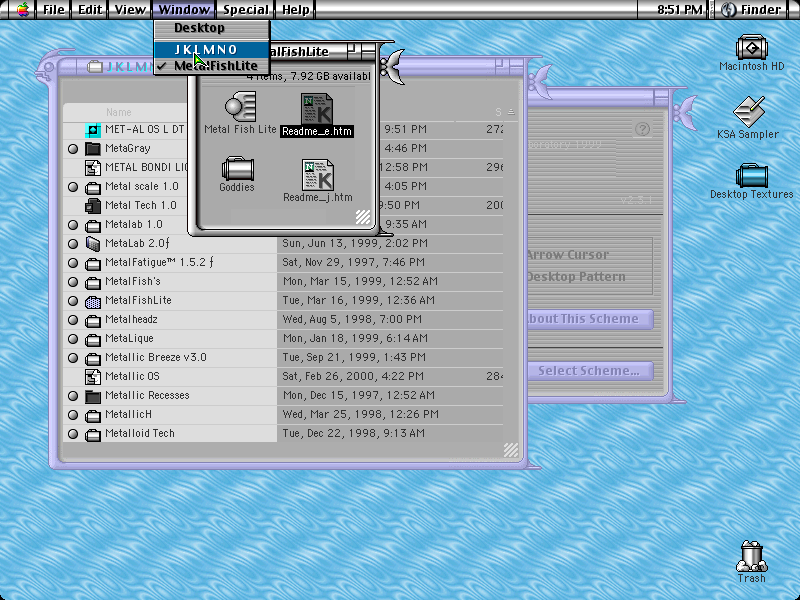Open the File menu

click(x=54, y=9)
